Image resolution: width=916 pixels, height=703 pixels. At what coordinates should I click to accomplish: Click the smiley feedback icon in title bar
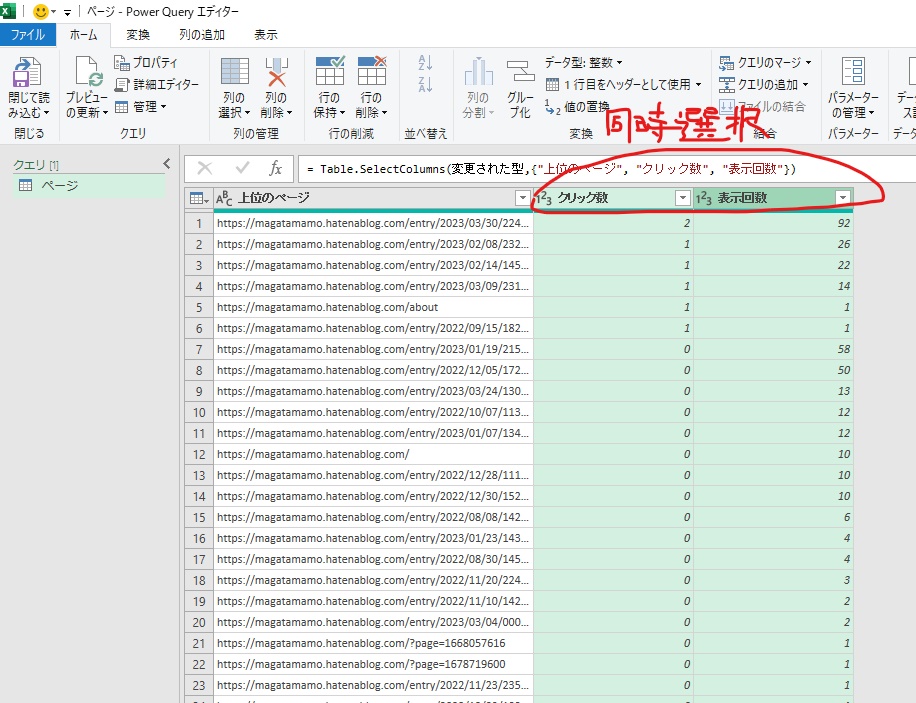pos(41,11)
